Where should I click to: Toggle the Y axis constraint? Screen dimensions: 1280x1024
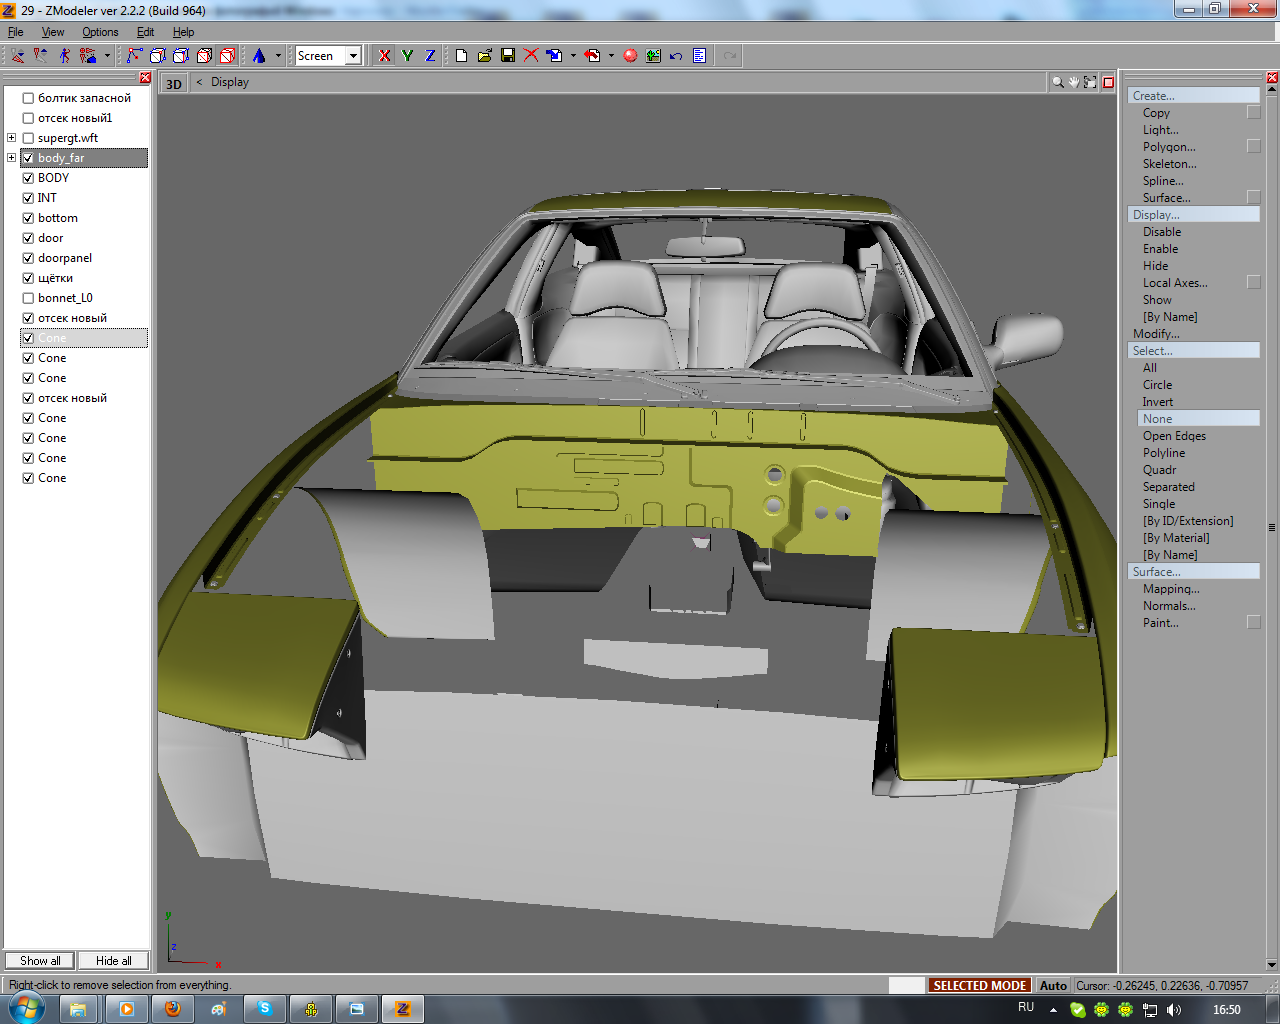click(407, 56)
